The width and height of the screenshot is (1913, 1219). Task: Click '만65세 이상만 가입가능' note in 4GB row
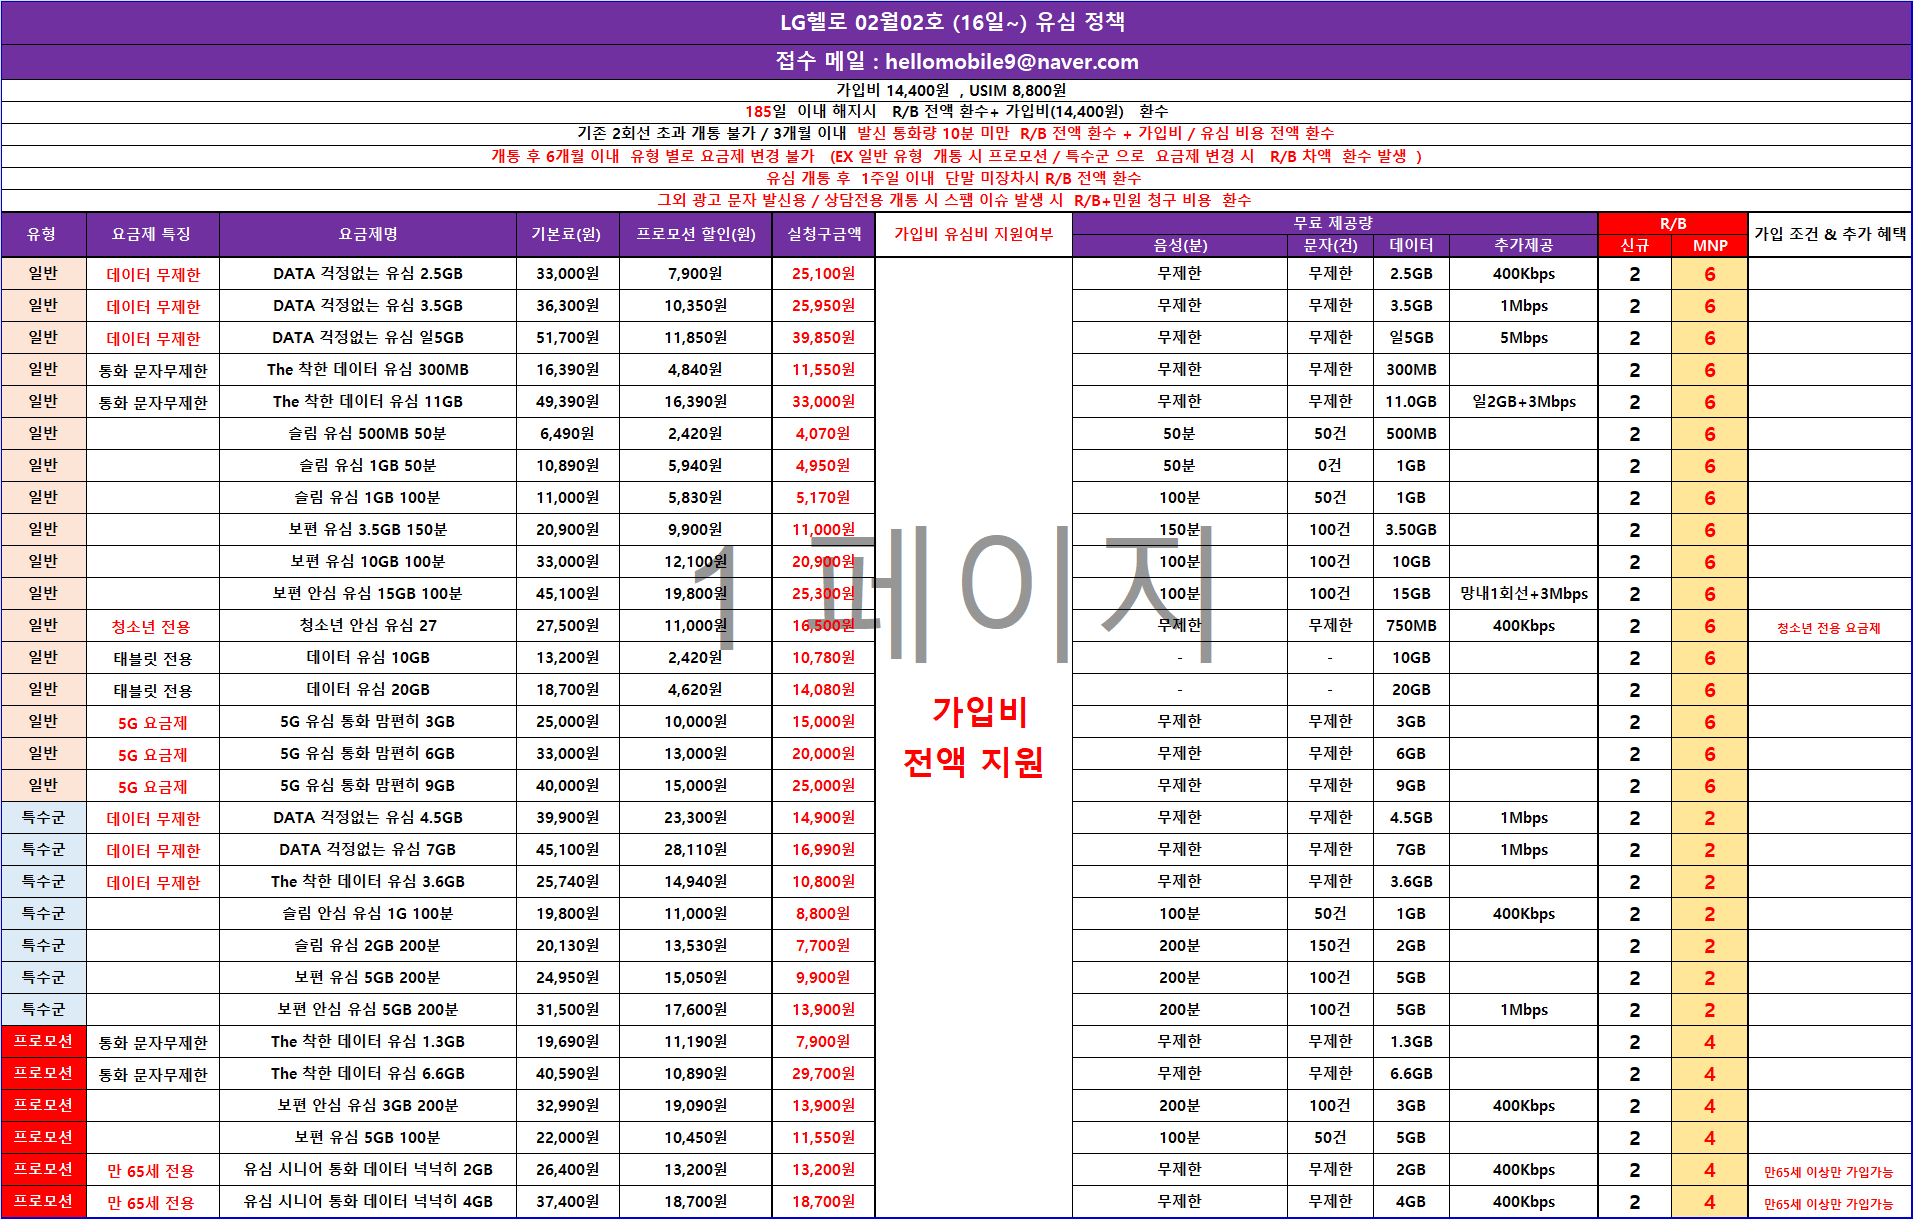pyautogui.click(x=1828, y=1204)
